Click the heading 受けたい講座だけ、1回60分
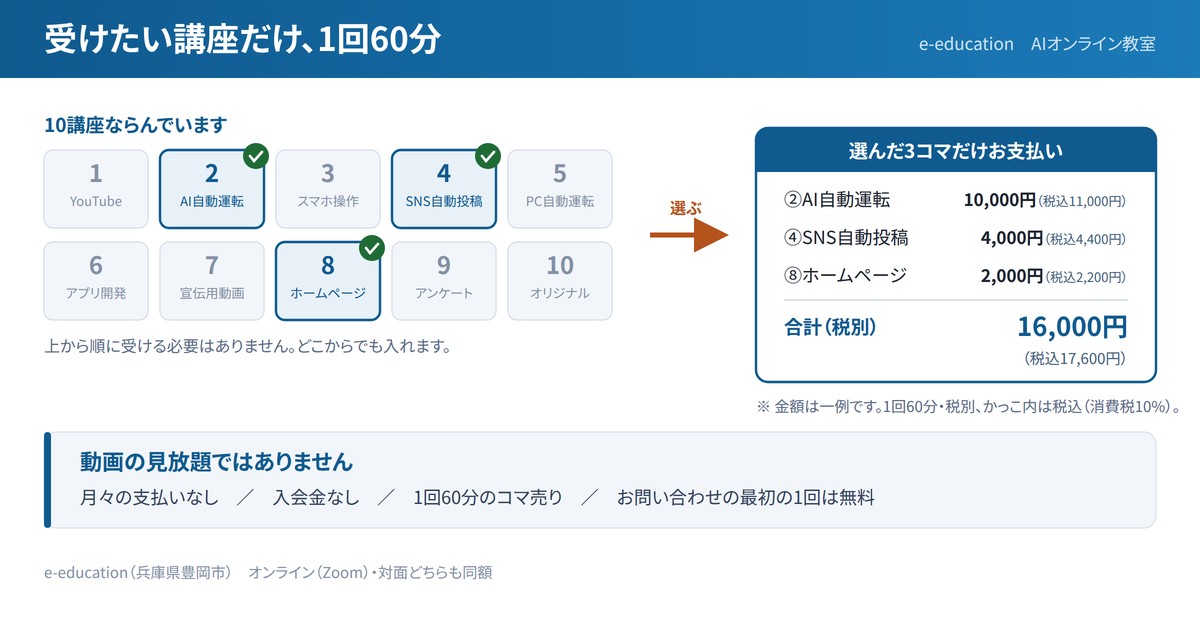 (243, 39)
